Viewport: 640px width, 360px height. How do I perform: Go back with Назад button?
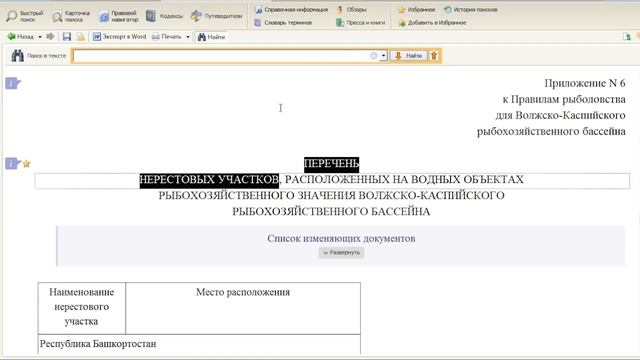coord(20,37)
